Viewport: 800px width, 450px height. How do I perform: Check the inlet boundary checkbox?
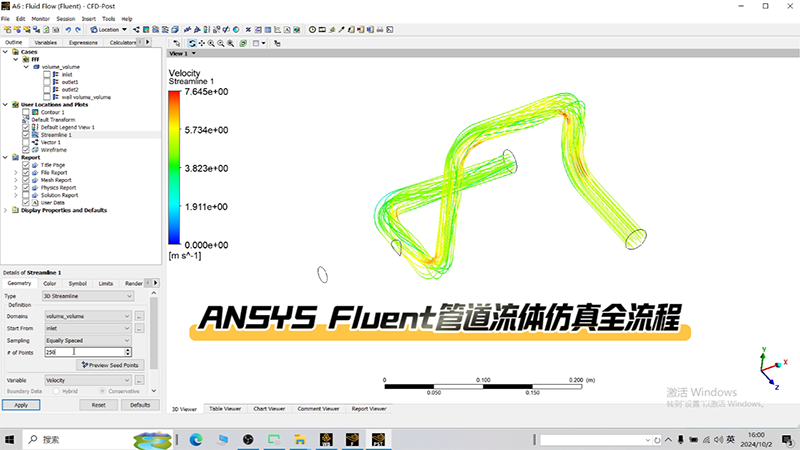point(47,74)
